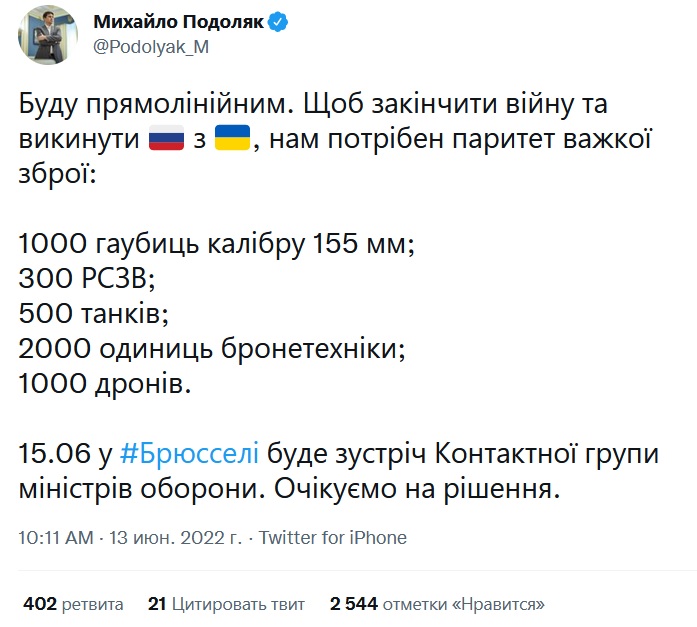Image resolution: width=697 pixels, height=627 pixels.
Task: Open the 21 Цитировать твит list
Action: point(228,604)
